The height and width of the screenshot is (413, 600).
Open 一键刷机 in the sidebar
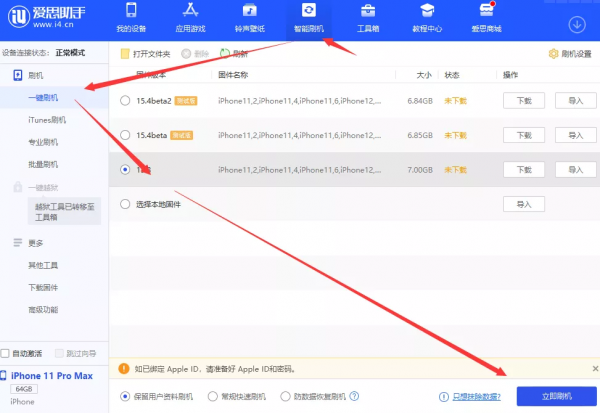click(x=43, y=98)
